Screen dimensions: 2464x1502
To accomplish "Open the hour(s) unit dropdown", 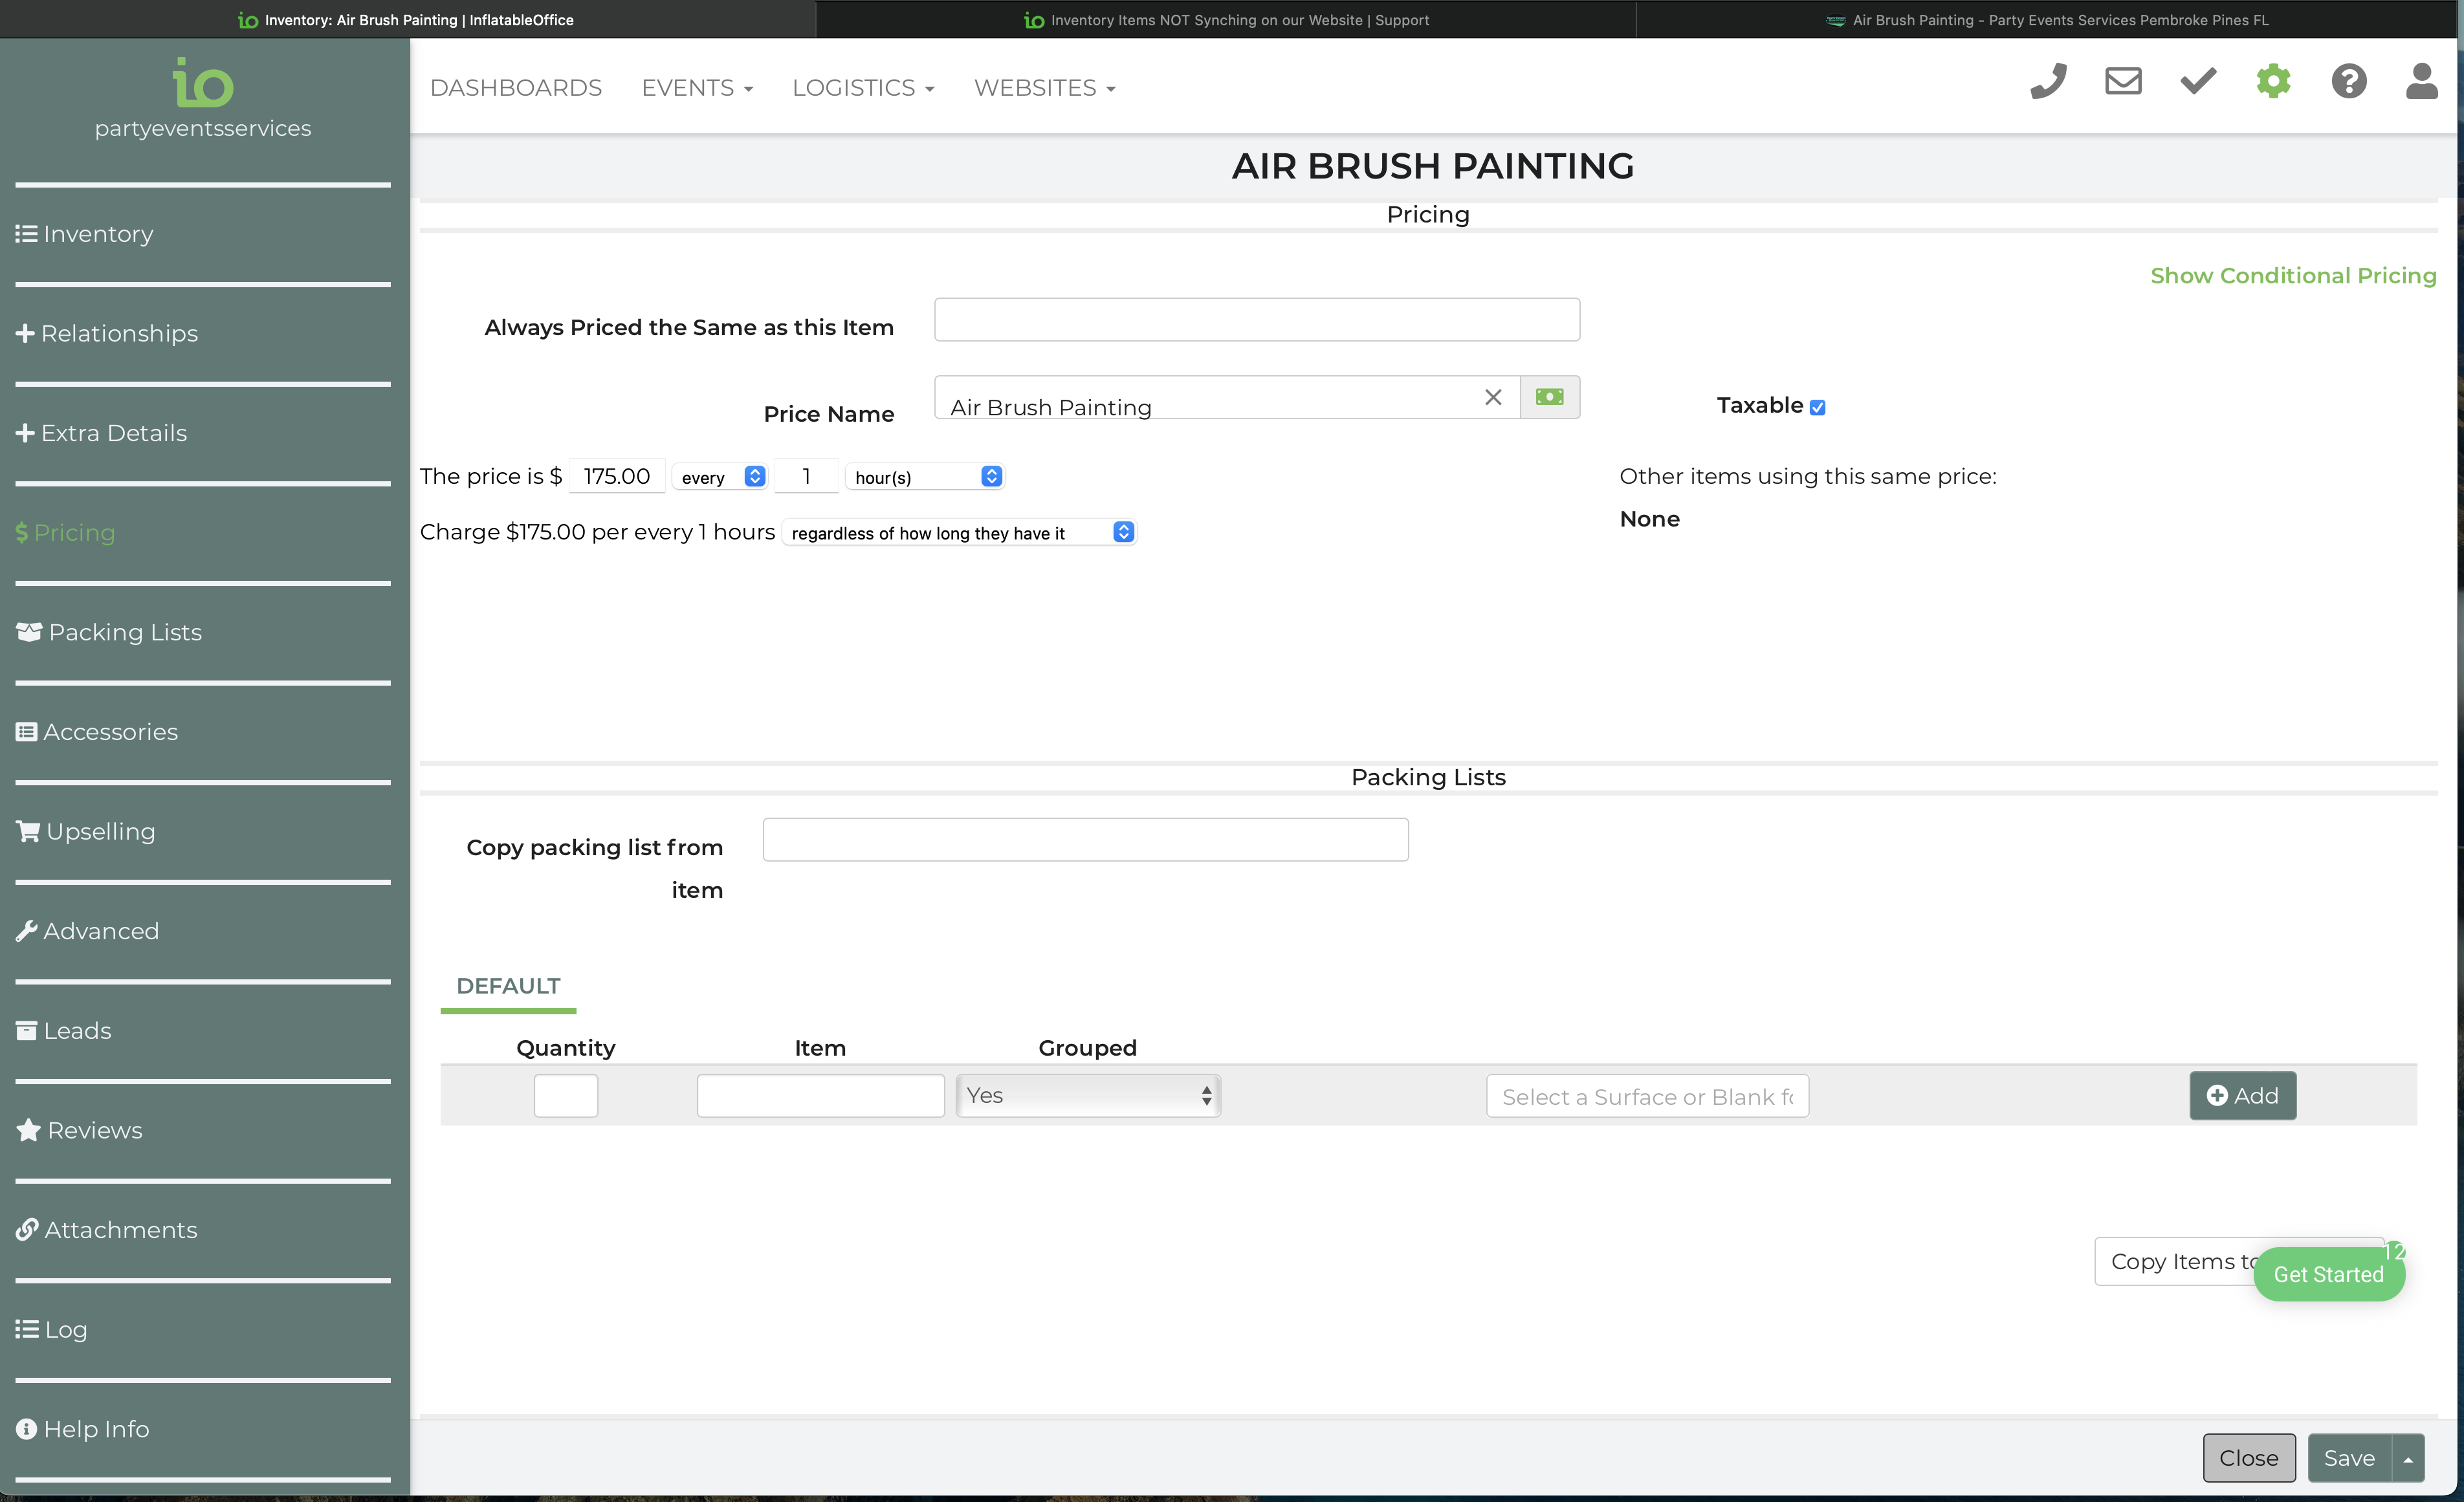I will point(925,477).
